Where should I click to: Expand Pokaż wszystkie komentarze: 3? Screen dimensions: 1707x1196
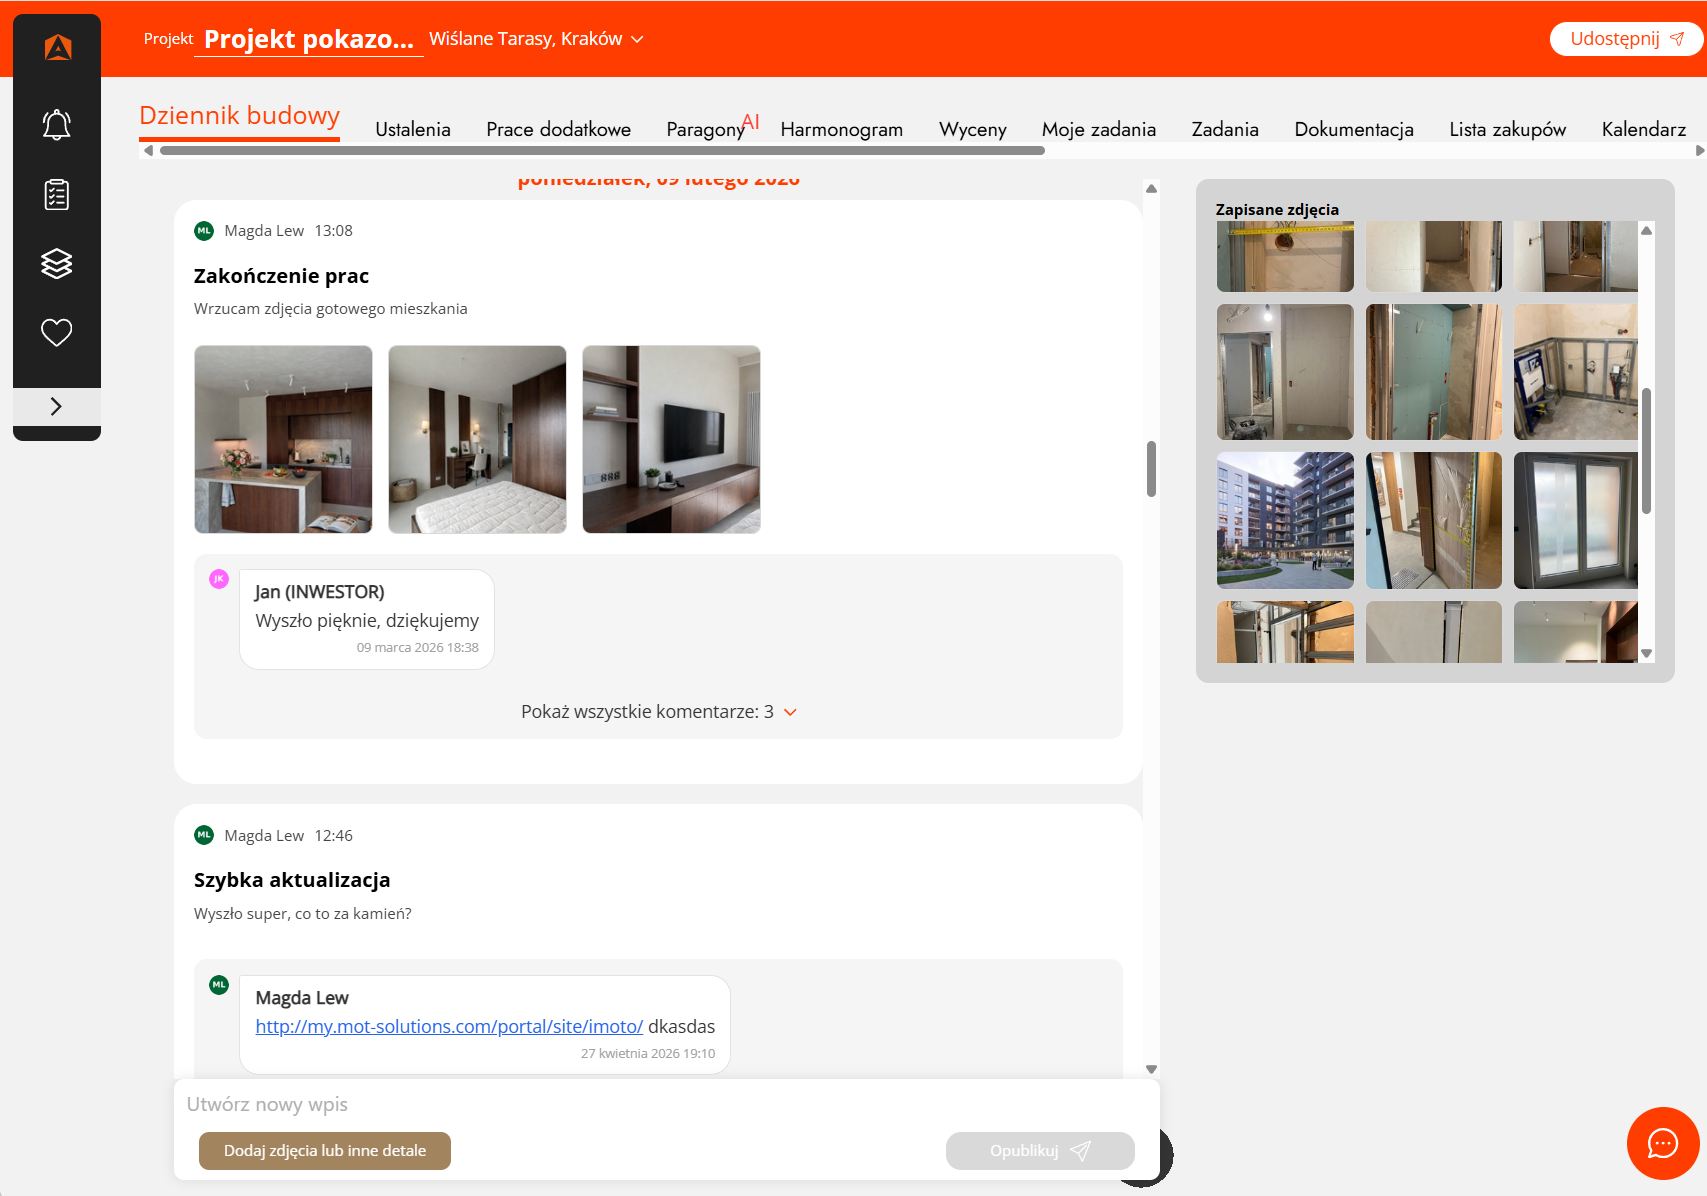pos(658,712)
